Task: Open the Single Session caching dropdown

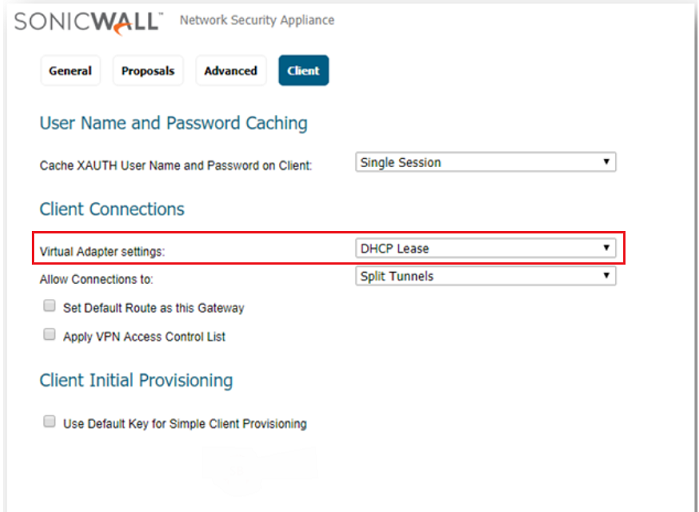Action: [x=486, y=162]
